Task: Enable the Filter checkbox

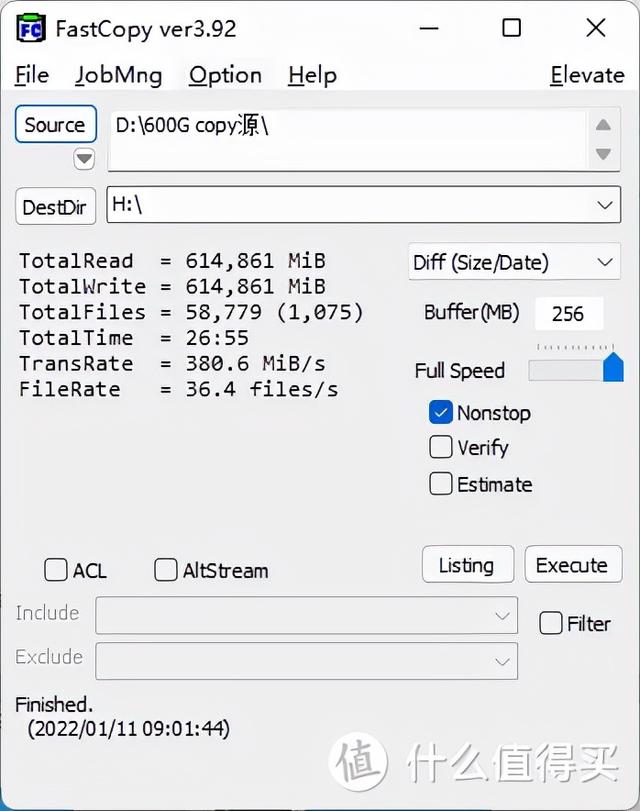Action: tap(550, 623)
